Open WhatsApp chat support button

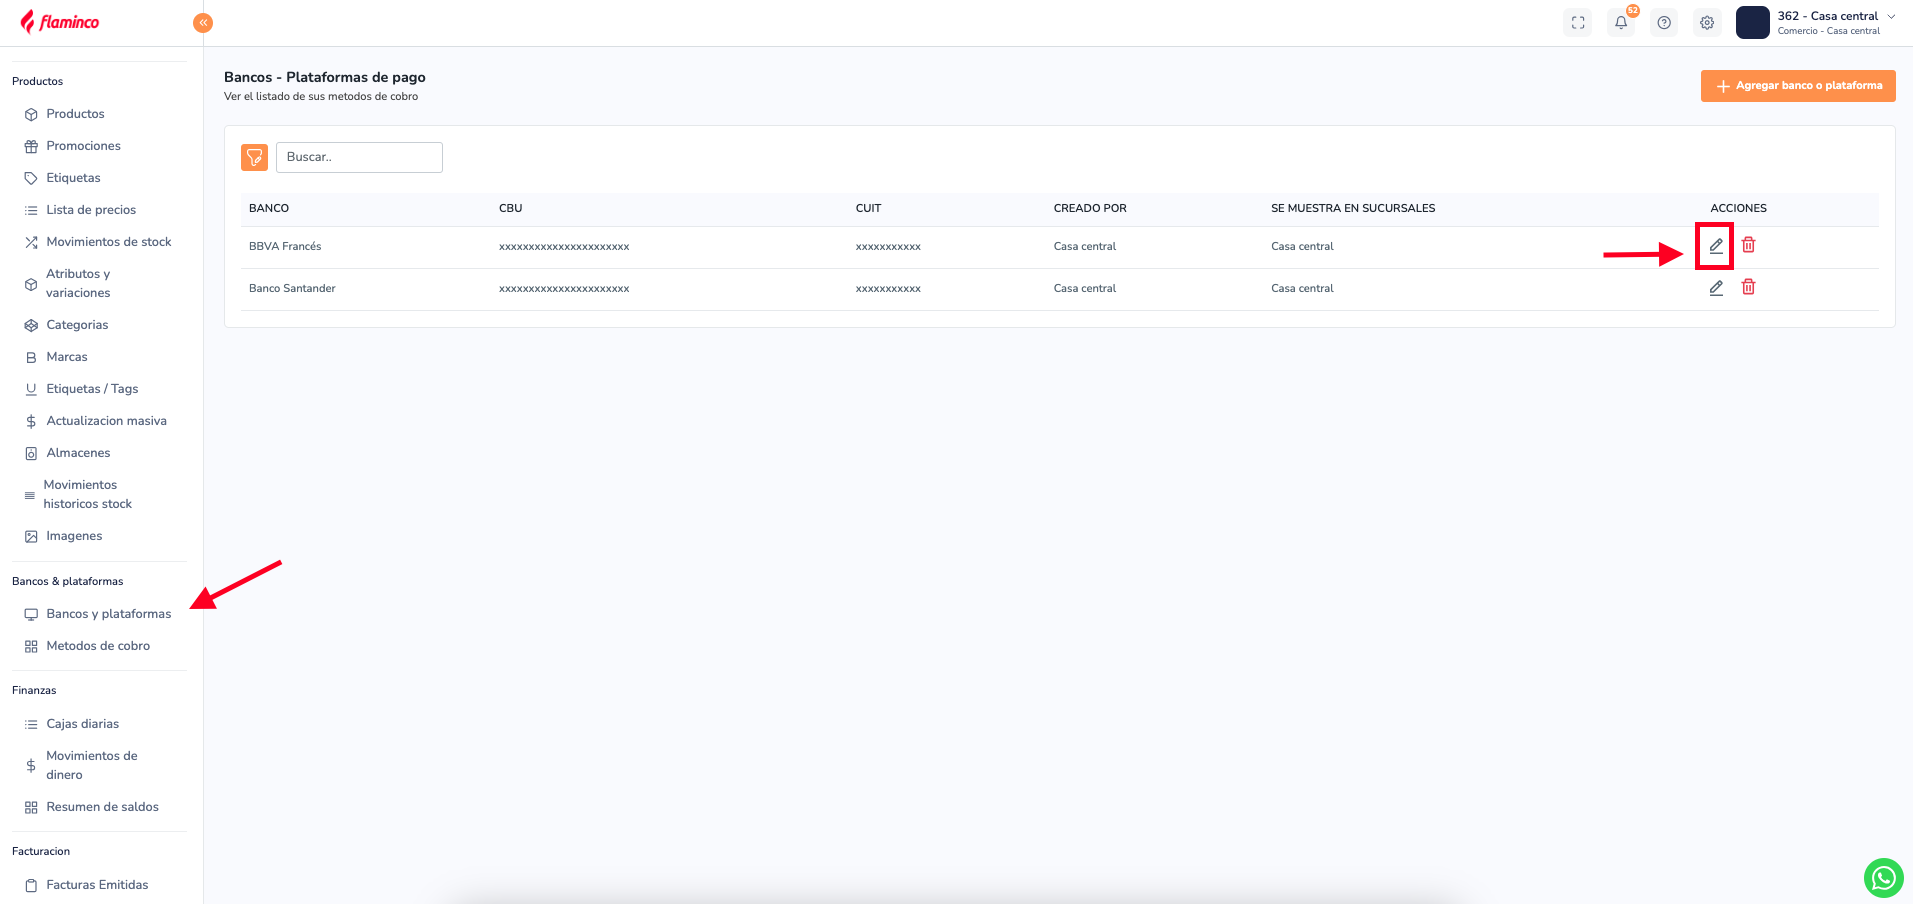pyautogui.click(x=1883, y=878)
